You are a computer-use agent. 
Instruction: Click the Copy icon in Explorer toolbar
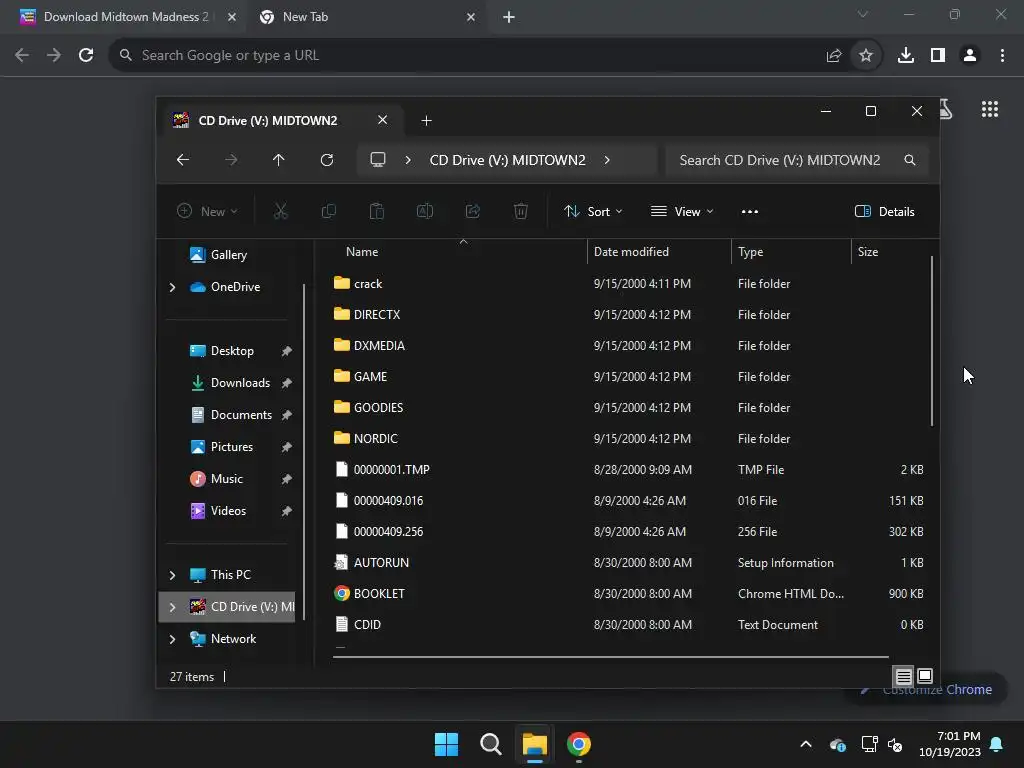tap(328, 211)
